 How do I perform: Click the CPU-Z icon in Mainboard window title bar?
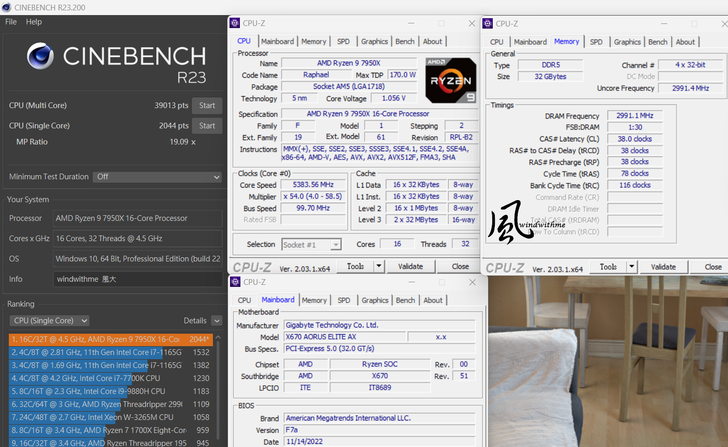click(x=237, y=281)
